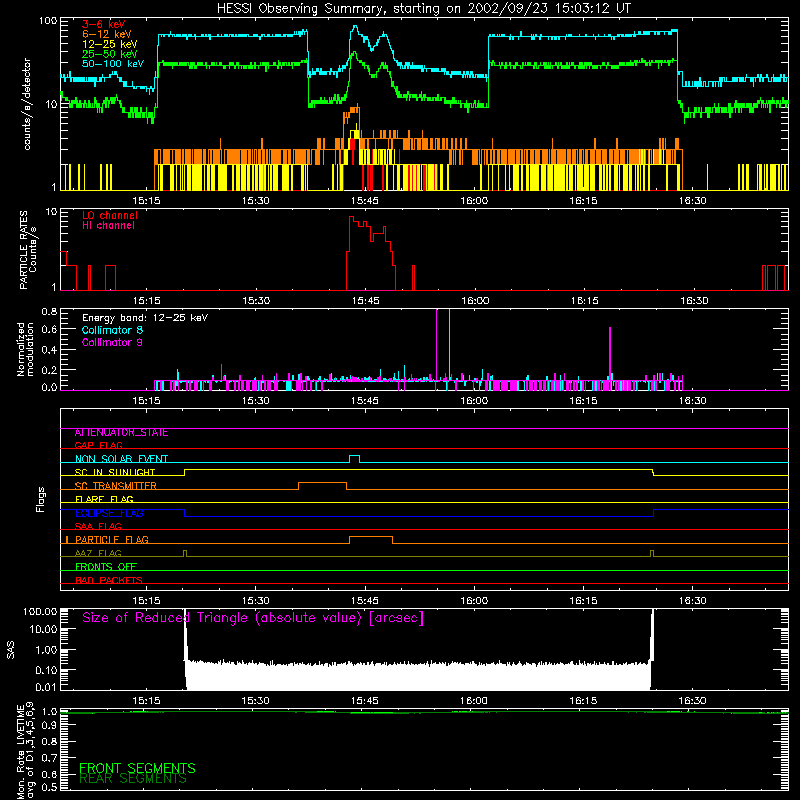Click the FLARE_FLAG label
This screenshot has width=800, height=800.
[104, 499]
